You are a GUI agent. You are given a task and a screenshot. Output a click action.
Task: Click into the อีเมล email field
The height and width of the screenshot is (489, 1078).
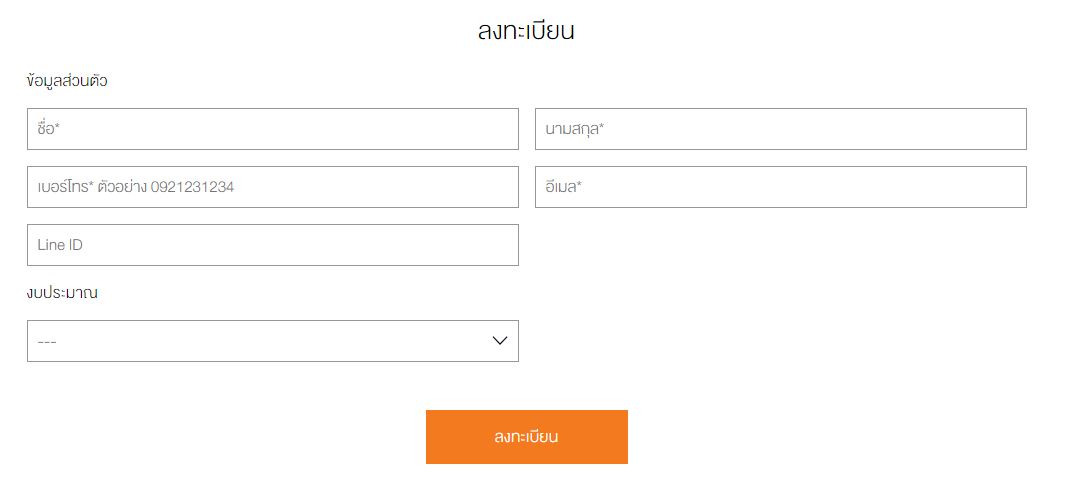click(780, 187)
